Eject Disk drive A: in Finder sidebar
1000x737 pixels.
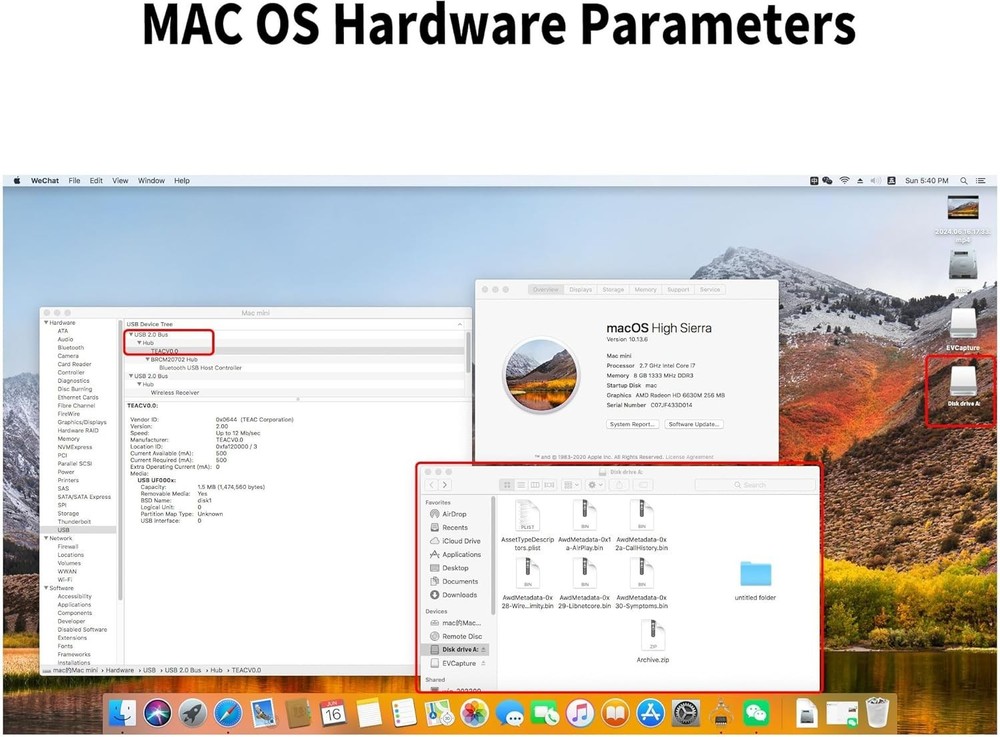pos(484,649)
